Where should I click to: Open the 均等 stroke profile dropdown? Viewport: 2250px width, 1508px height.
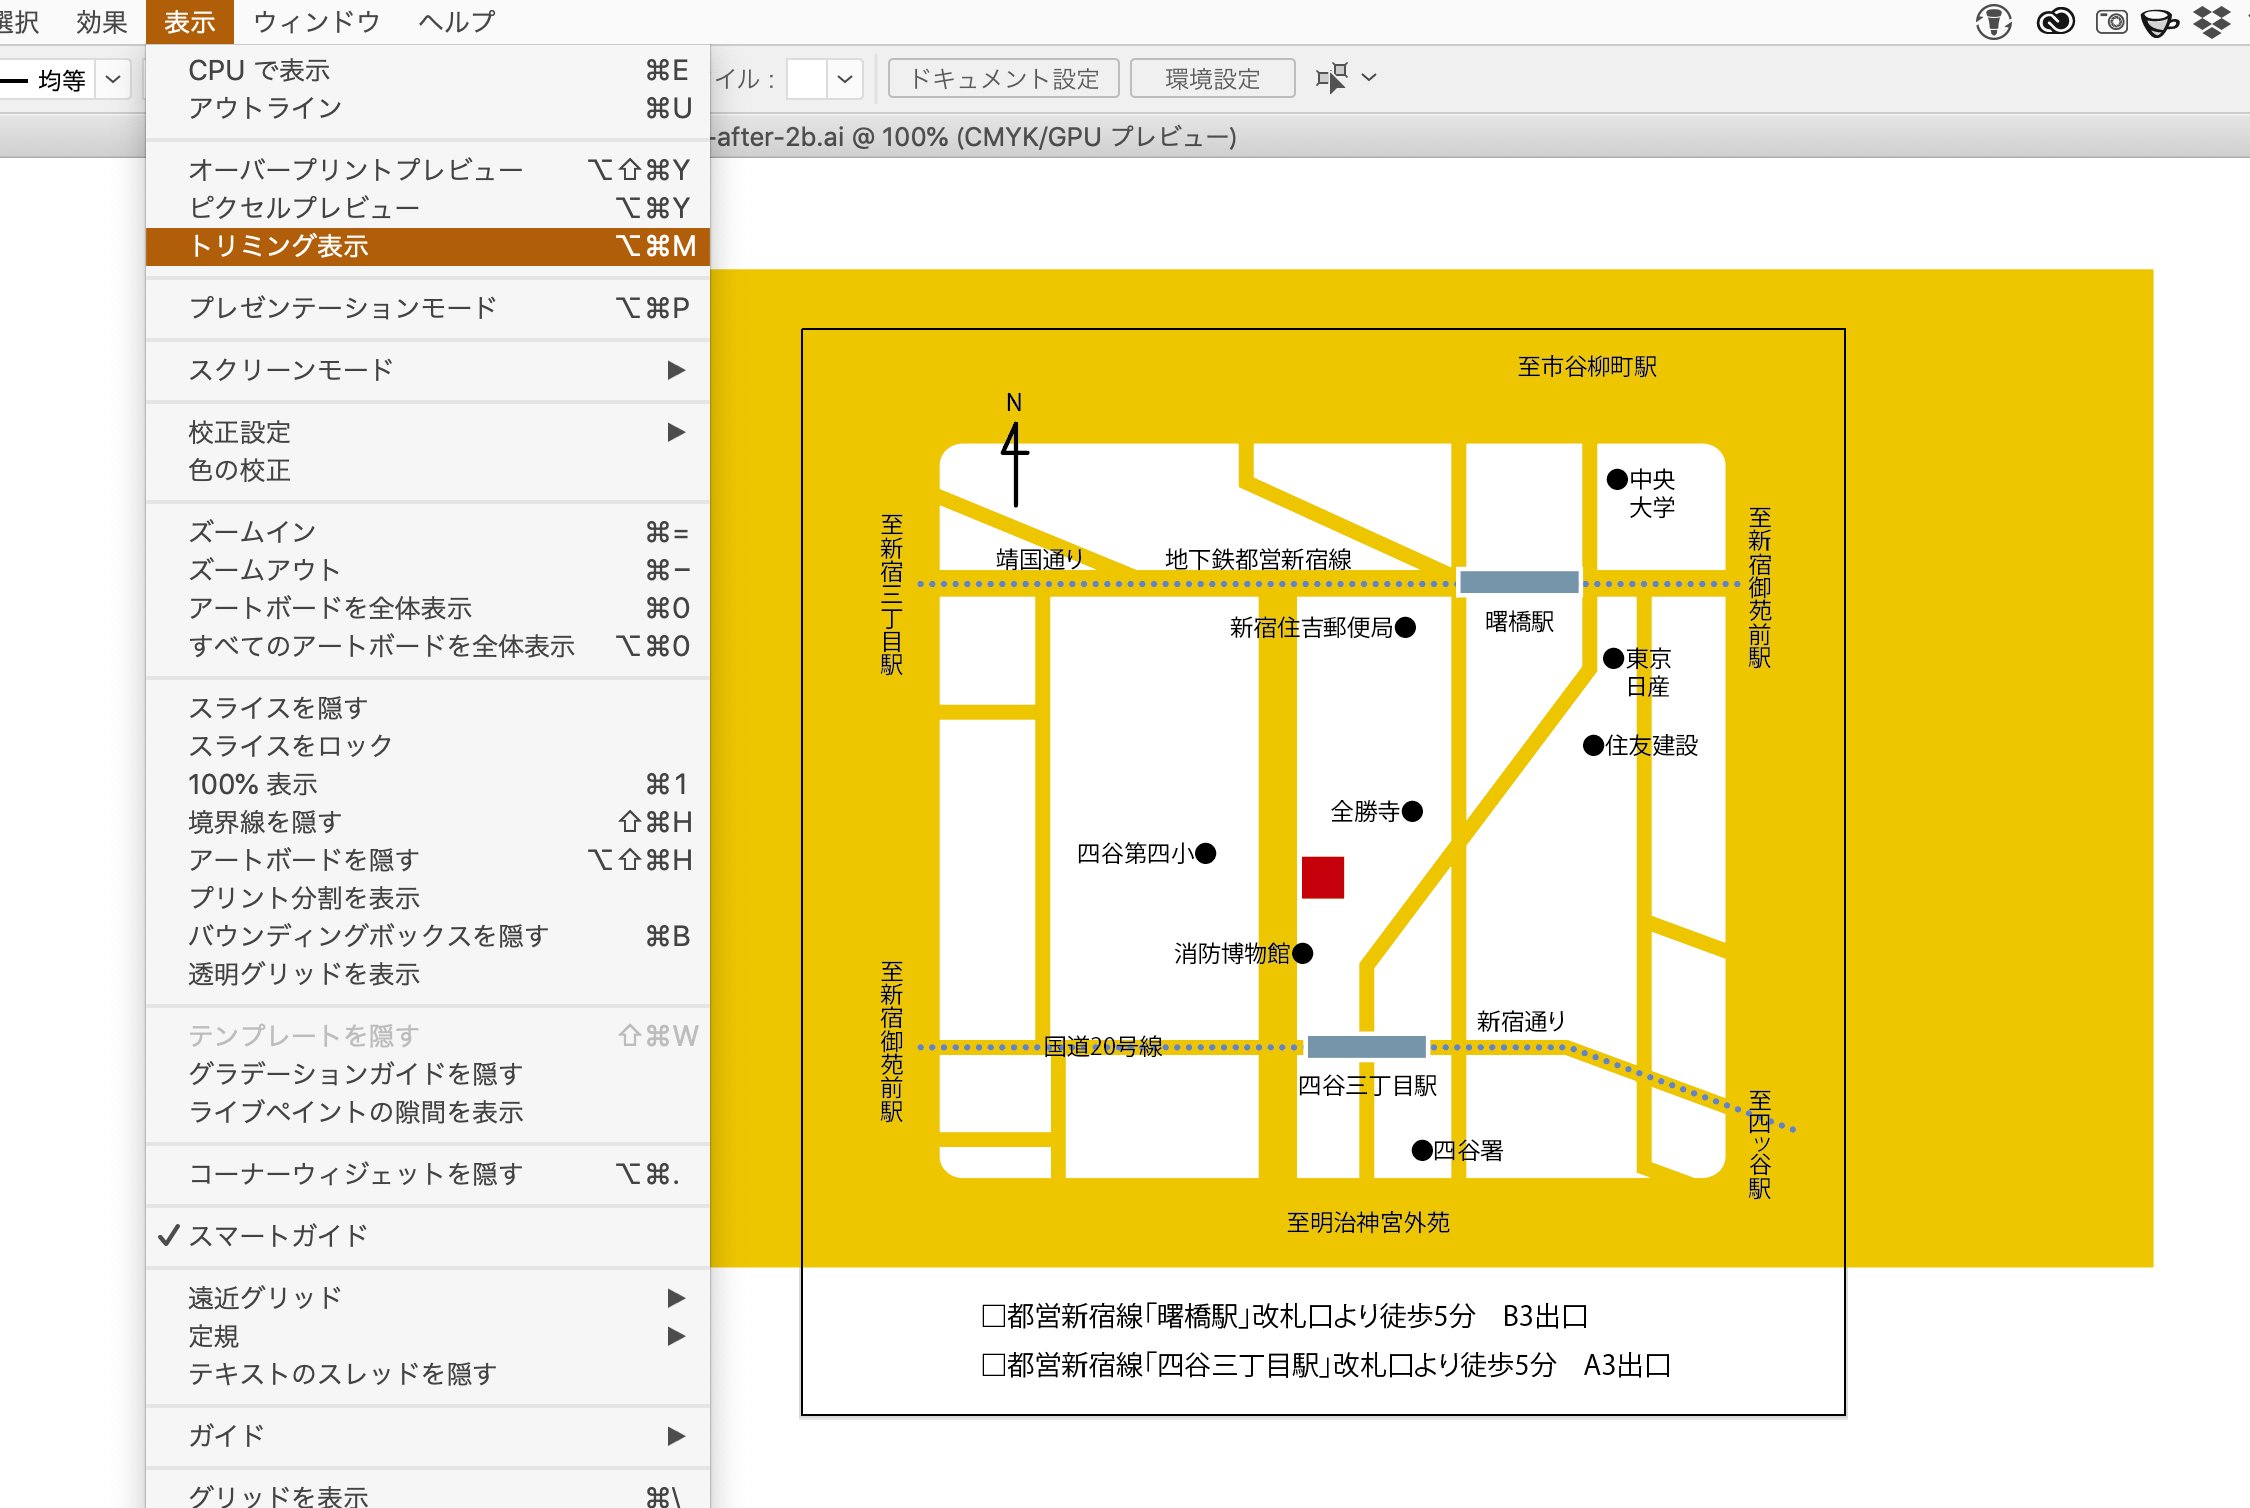[x=113, y=78]
